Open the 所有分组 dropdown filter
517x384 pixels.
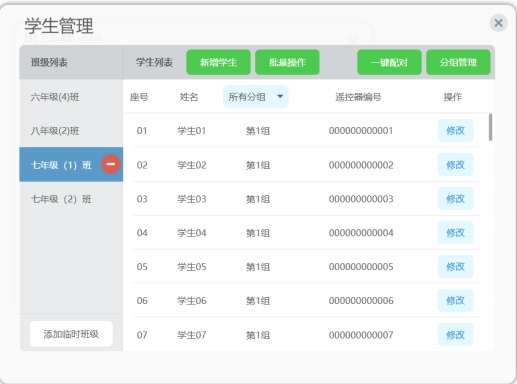tap(255, 97)
